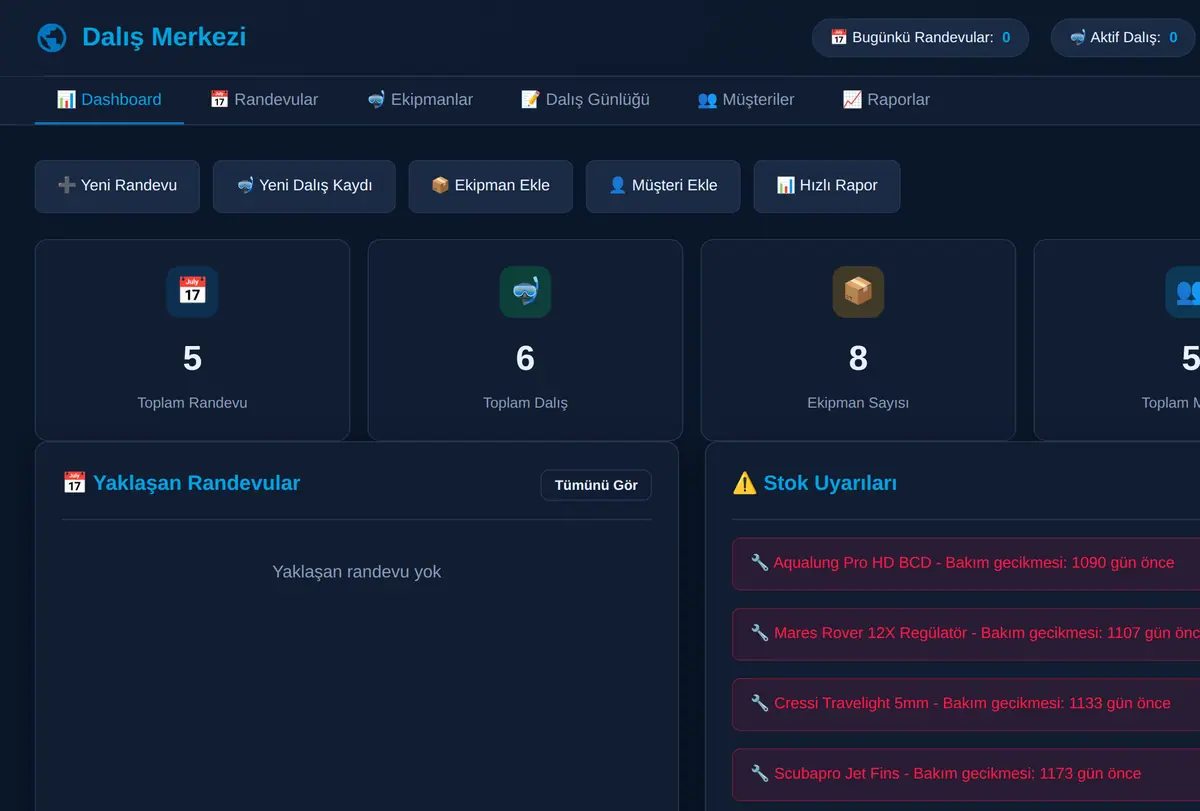Select the Toplam Randevu label
The height and width of the screenshot is (811, 1200).
(192, 403)
